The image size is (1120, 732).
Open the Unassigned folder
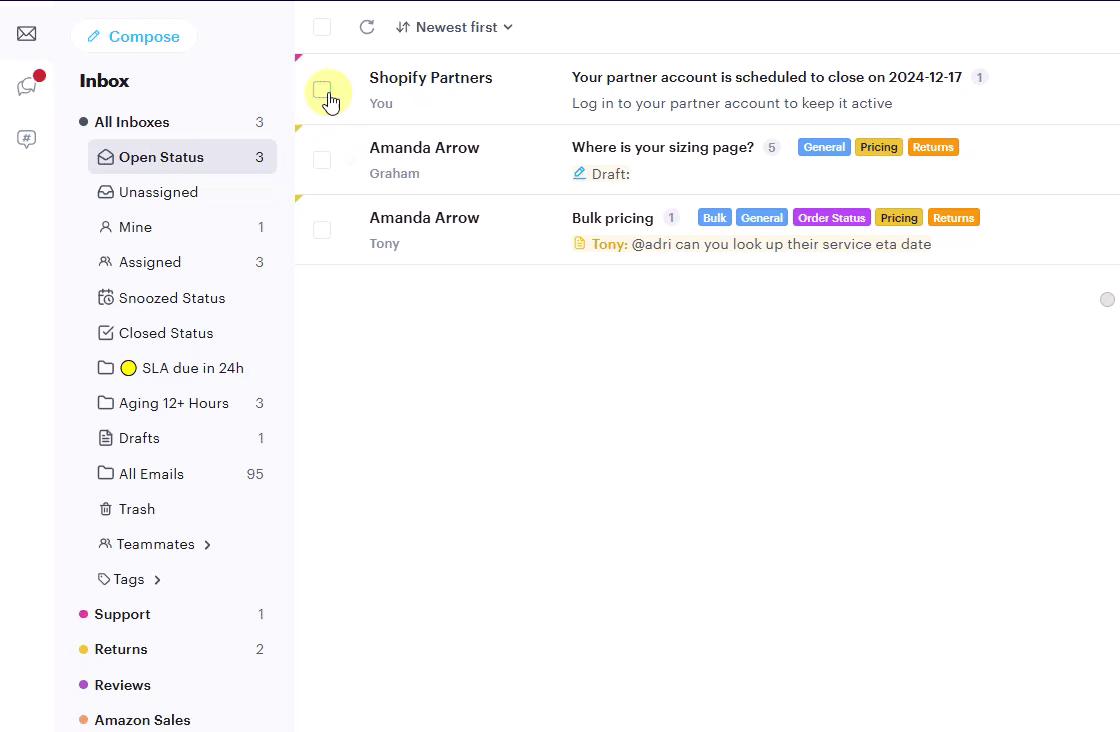click(x=158, y=192)
